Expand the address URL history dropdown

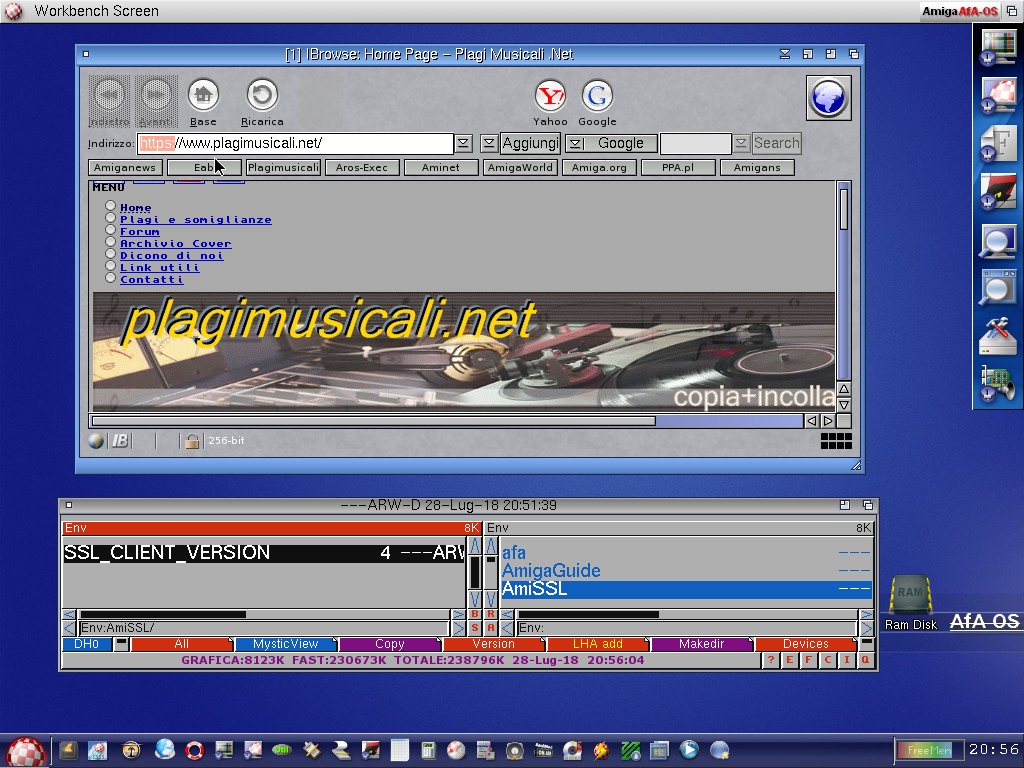[463, 144]
